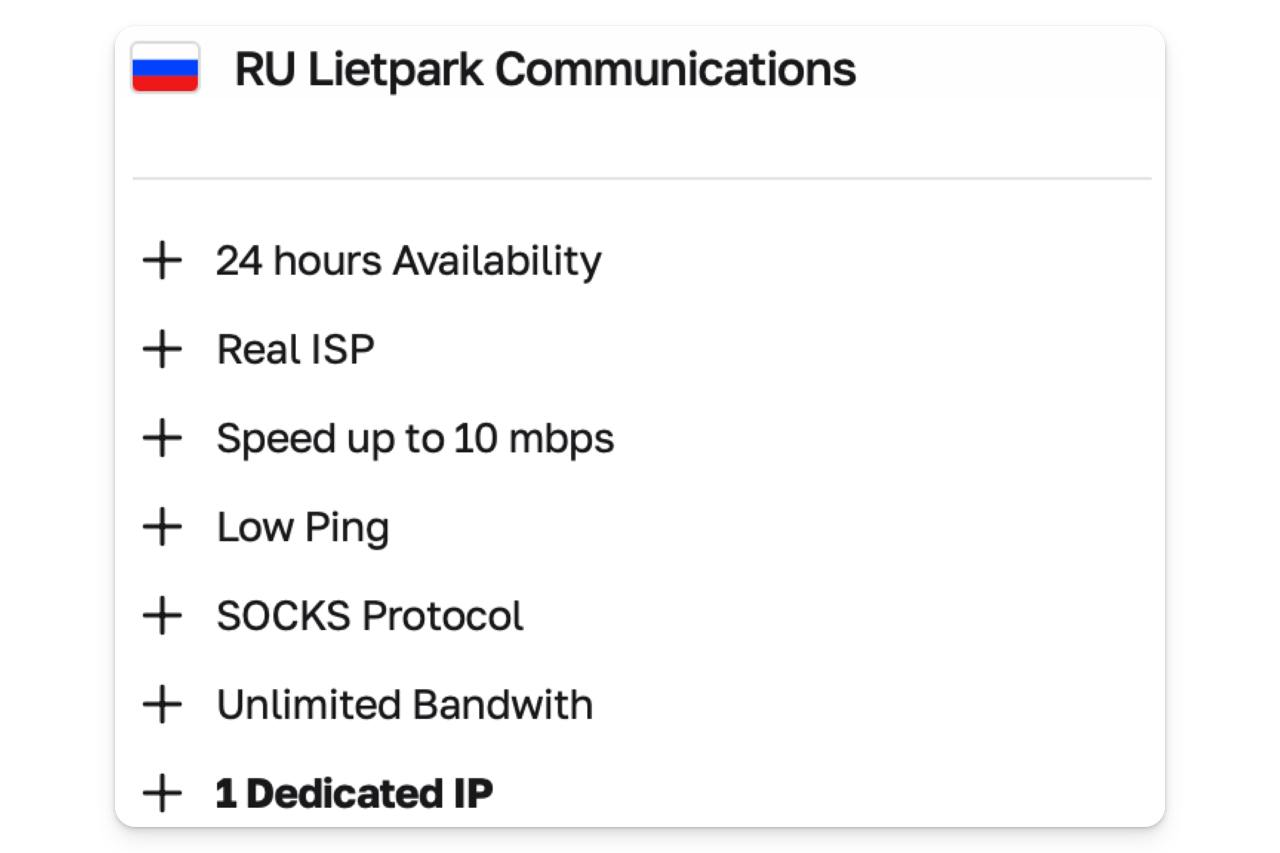The height and width of the screenshot is (853, 1280).
Task: Click the plus icon beside SOCKS Protocol
Action: pos(162,616)
